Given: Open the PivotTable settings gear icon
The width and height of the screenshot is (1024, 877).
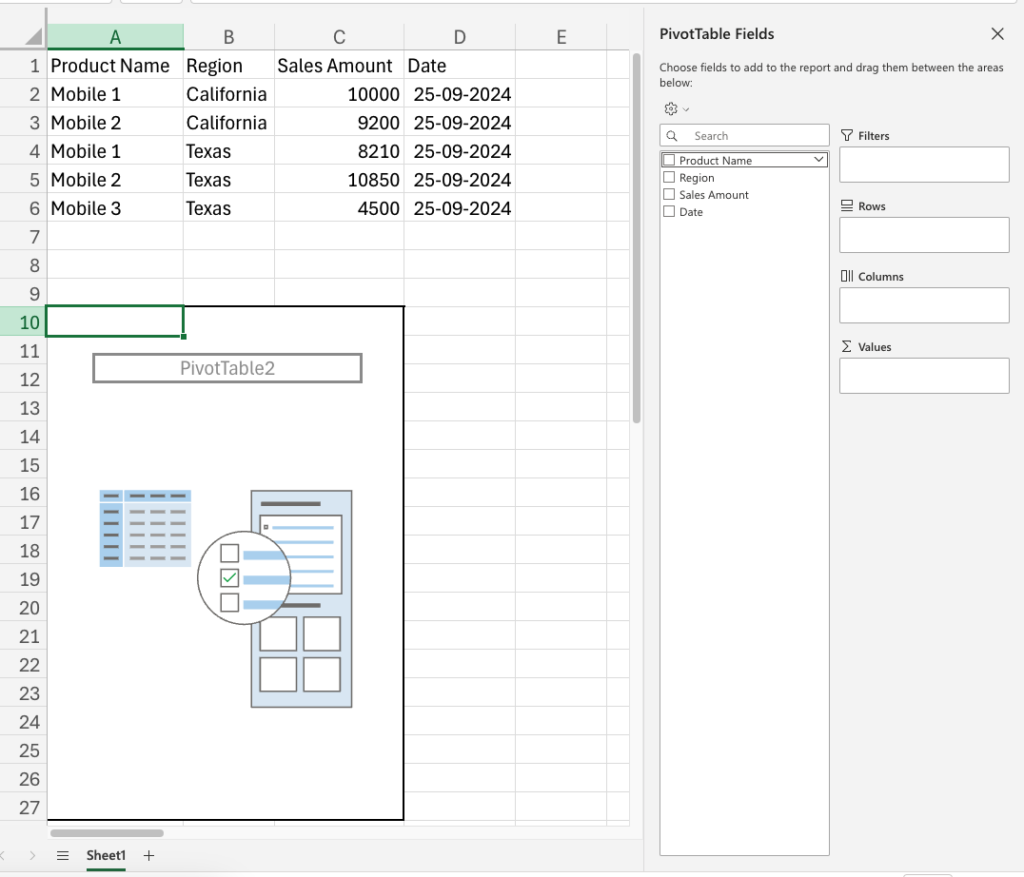Looking at the screenshot, I should (x=673, y=109).
